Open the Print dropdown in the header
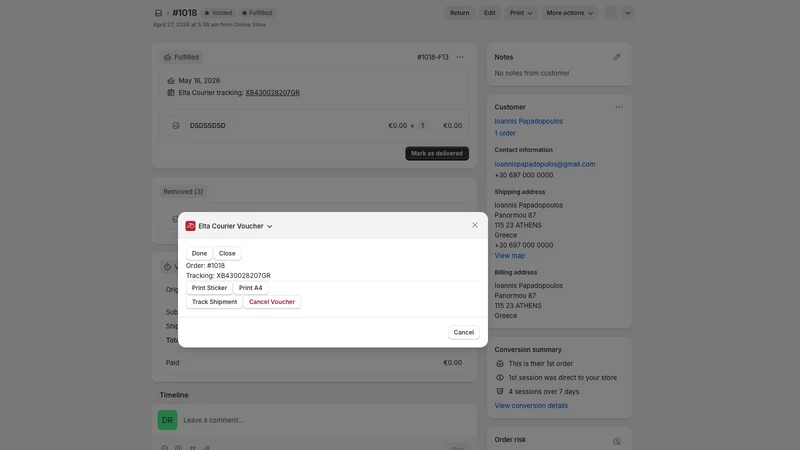The image size is (800, 450). click(x=521, y=13)
